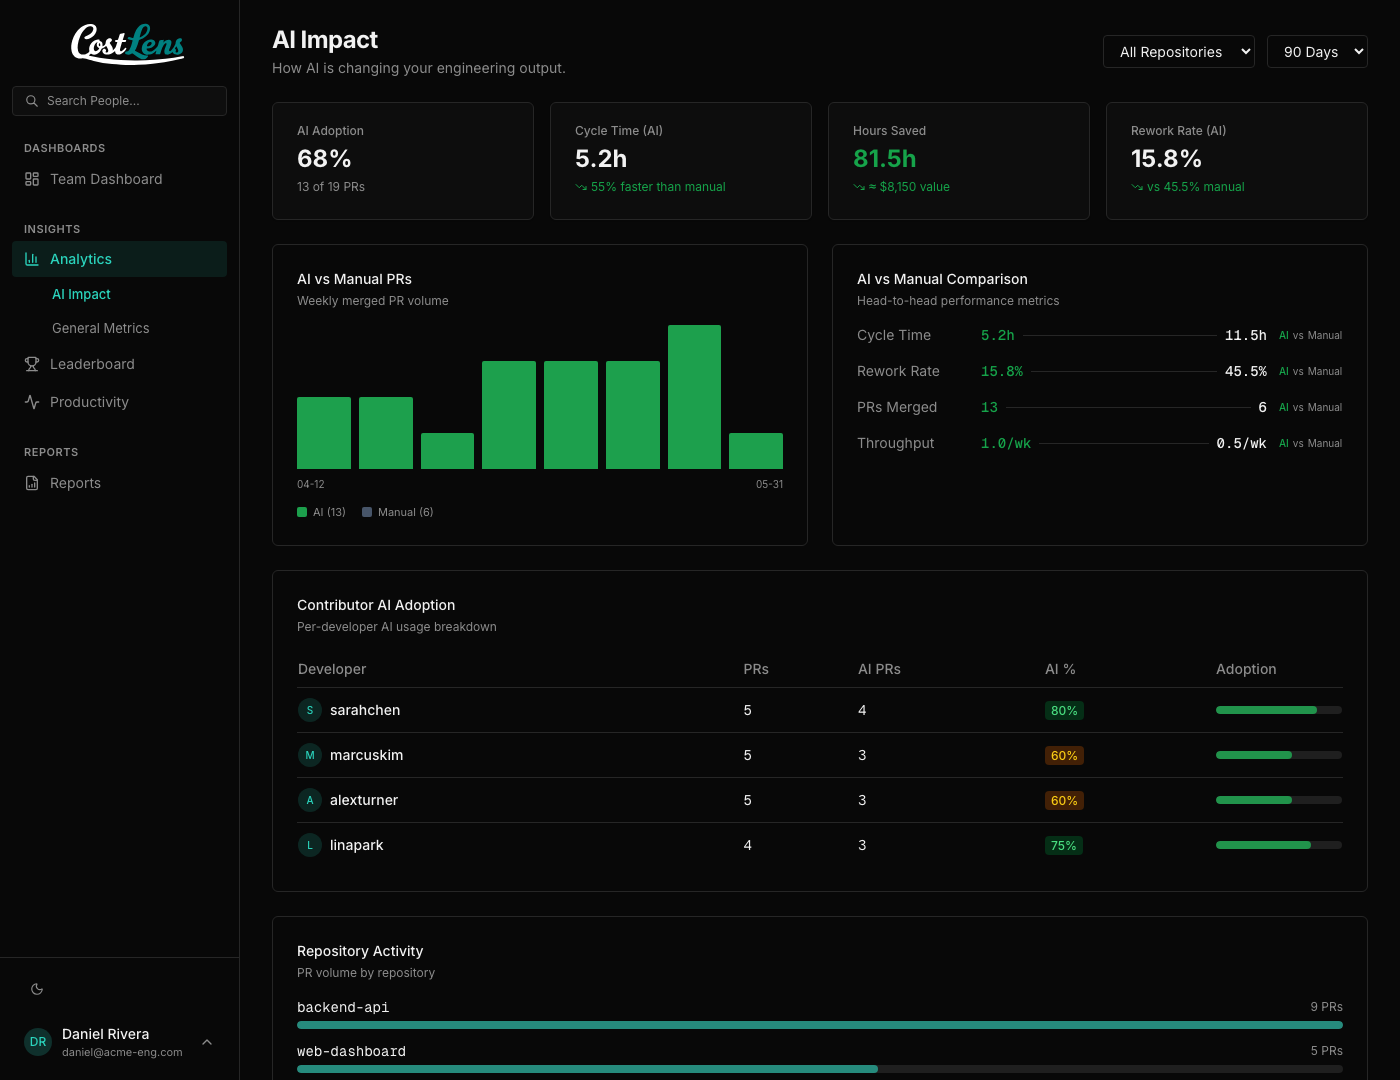Click the marcuskim developer name
The image size is (1400, 1080).
367,755
